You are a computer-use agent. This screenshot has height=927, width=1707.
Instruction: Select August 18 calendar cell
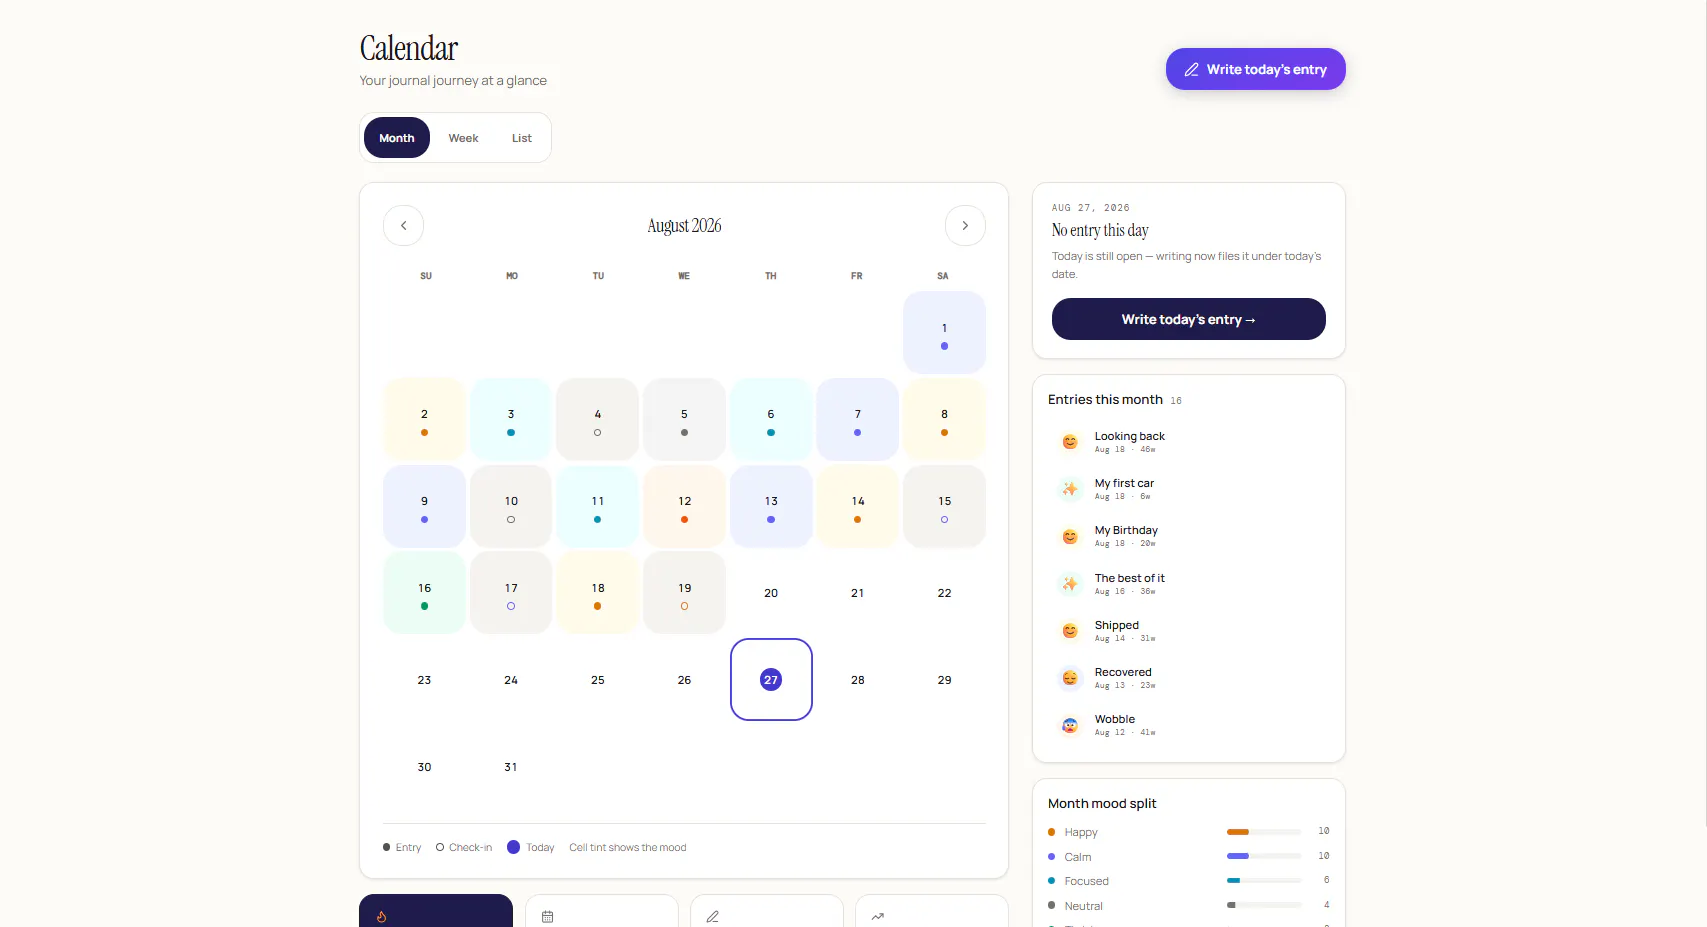tap(597, 593)
